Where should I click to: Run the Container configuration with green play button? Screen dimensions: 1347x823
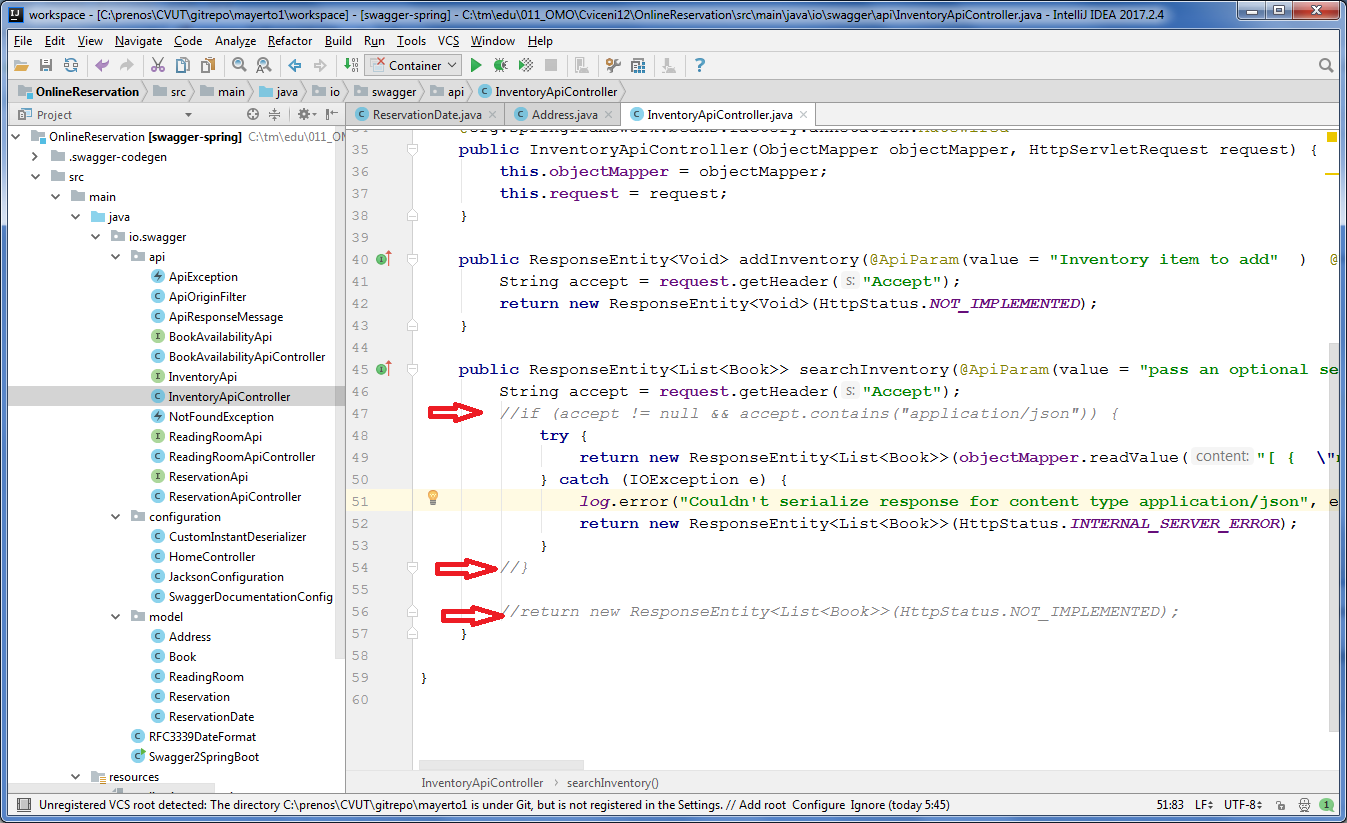pyautogui.click(x=477, y=65)
